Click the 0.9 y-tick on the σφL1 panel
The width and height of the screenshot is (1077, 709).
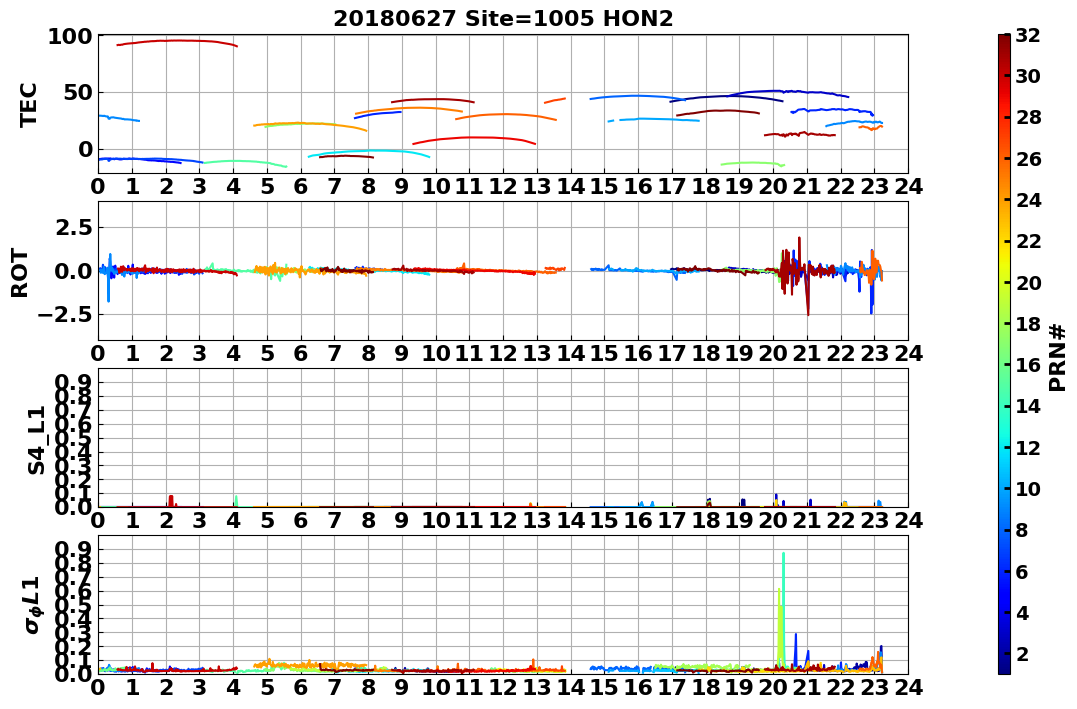click(74, 548)
